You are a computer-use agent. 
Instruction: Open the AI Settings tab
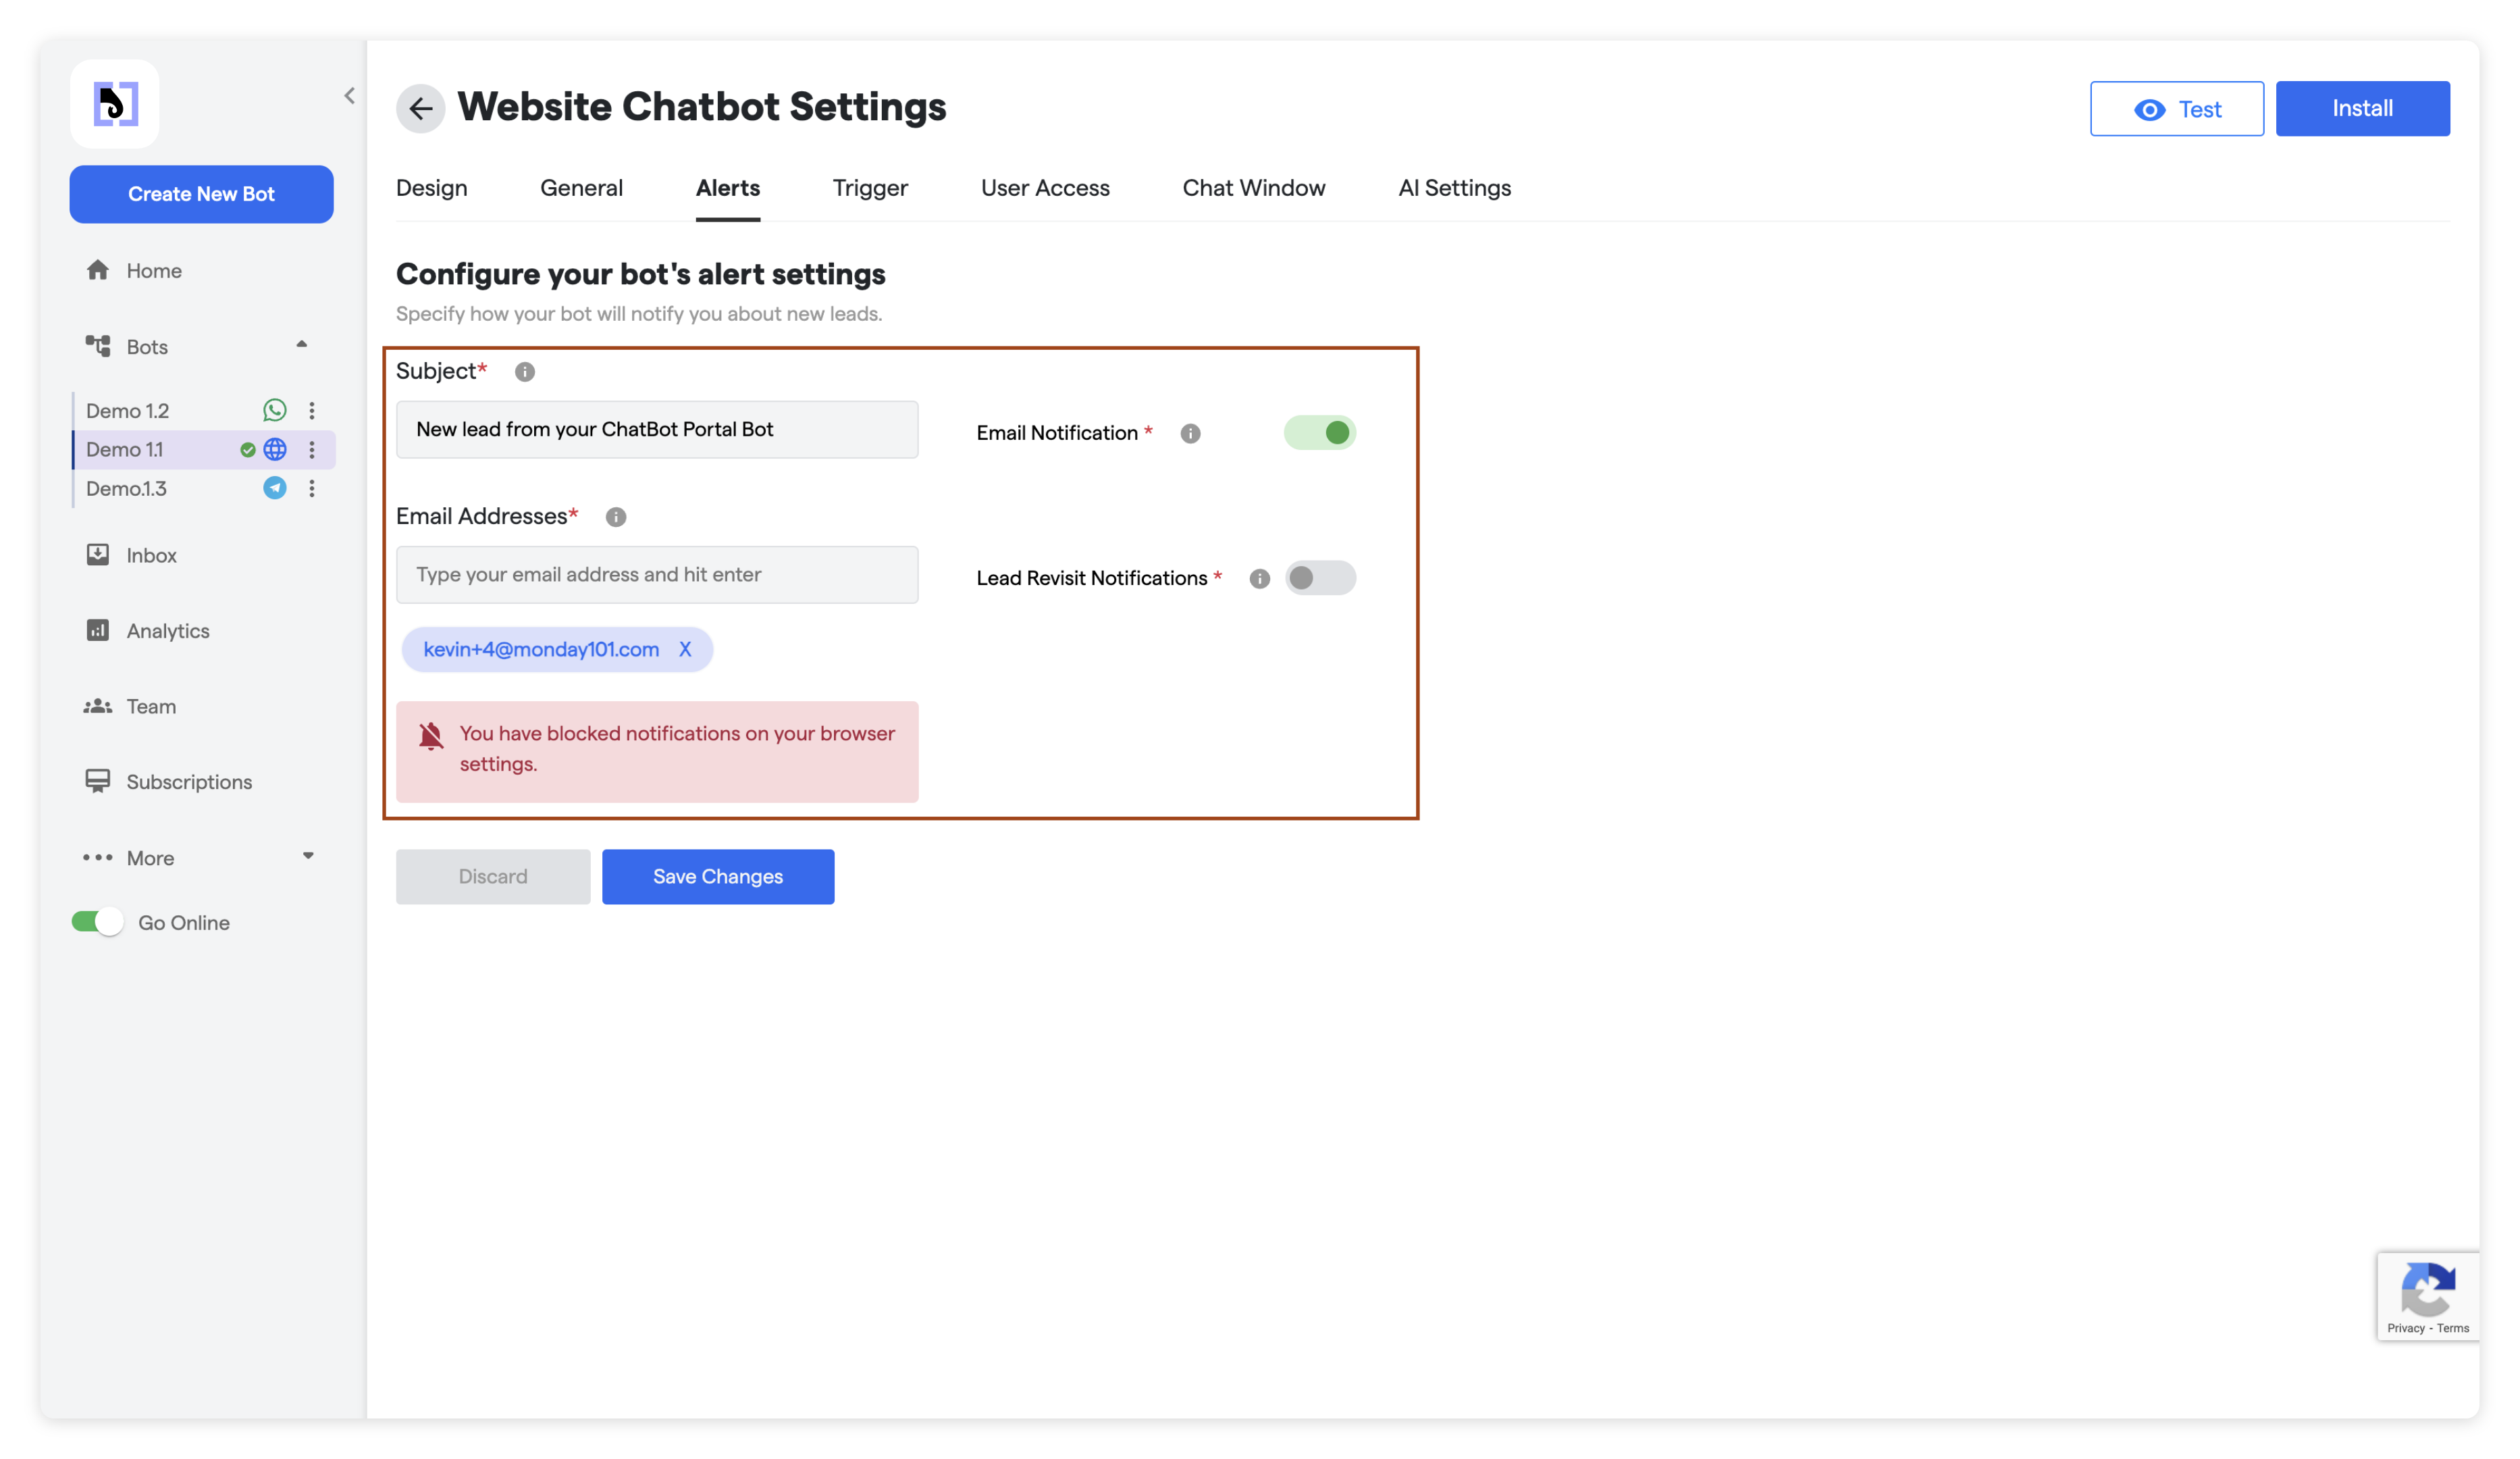[1453, 188]
